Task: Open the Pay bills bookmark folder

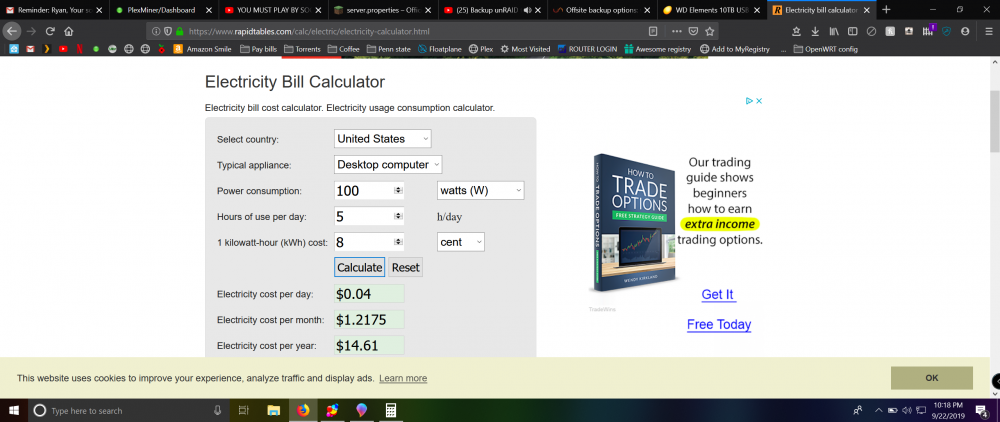Action: [x=258, y=48]
